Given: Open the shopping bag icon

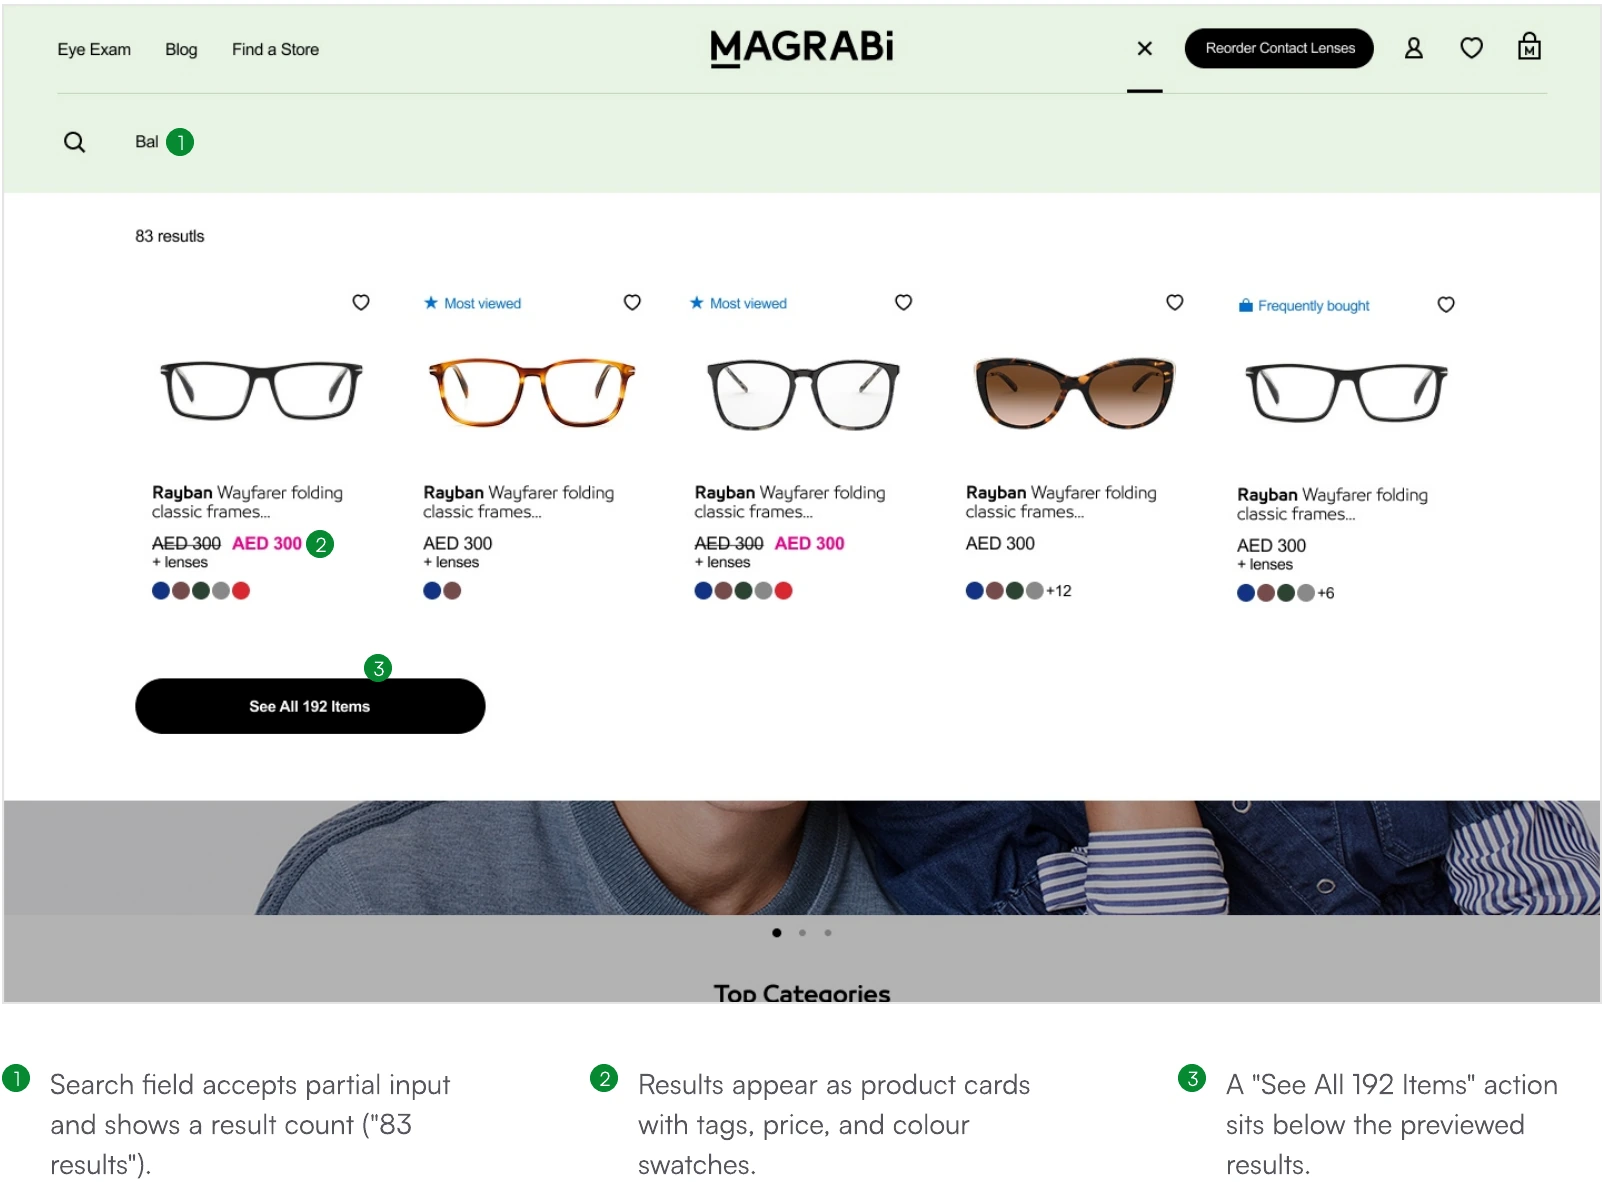Looking at the screenshot, I should 1529,47.
